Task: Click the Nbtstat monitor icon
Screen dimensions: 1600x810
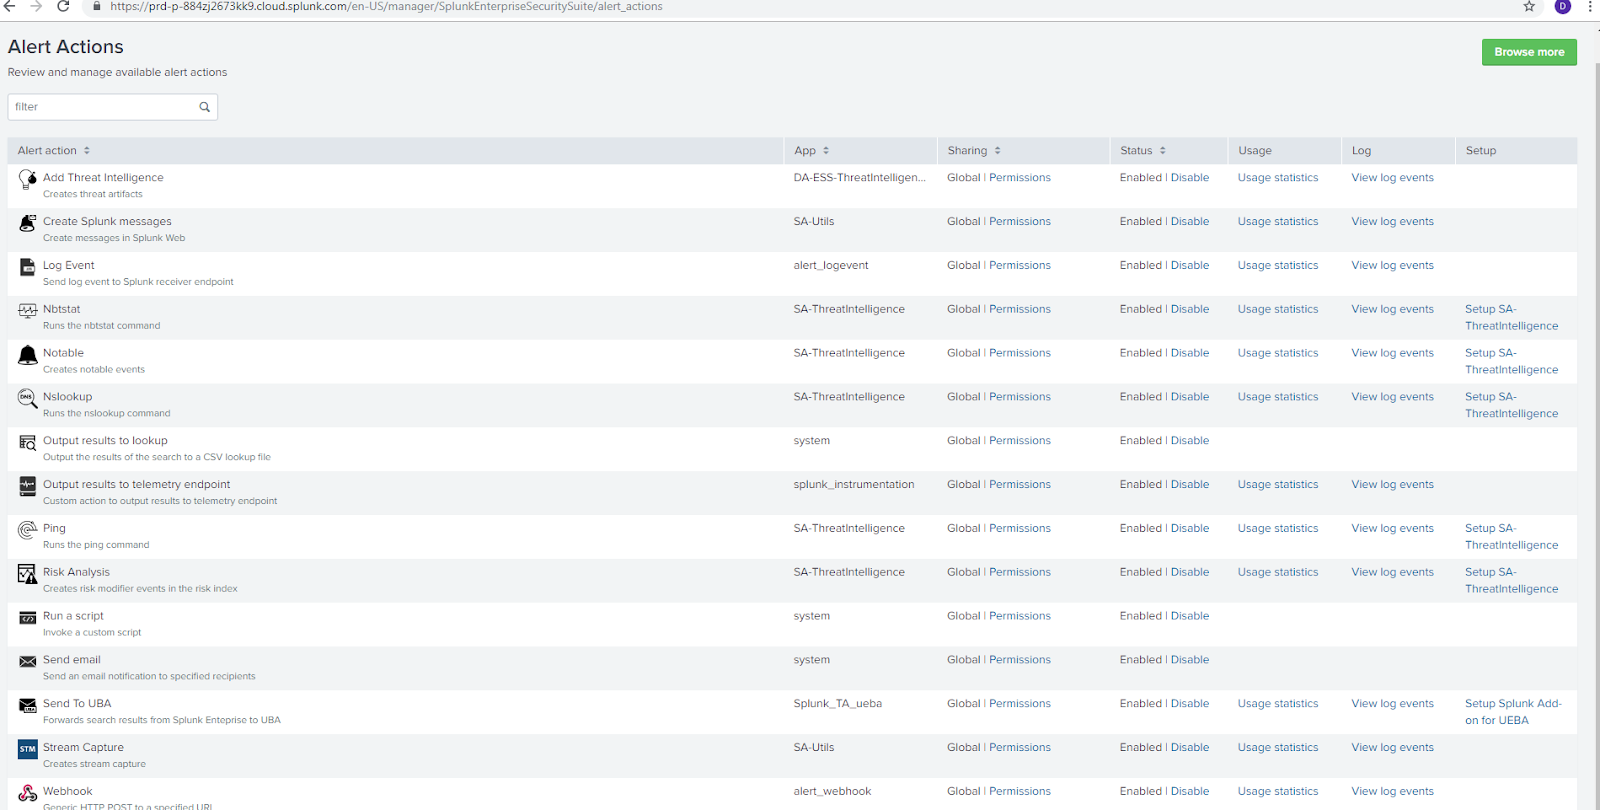Action: [x=28, y=311]
